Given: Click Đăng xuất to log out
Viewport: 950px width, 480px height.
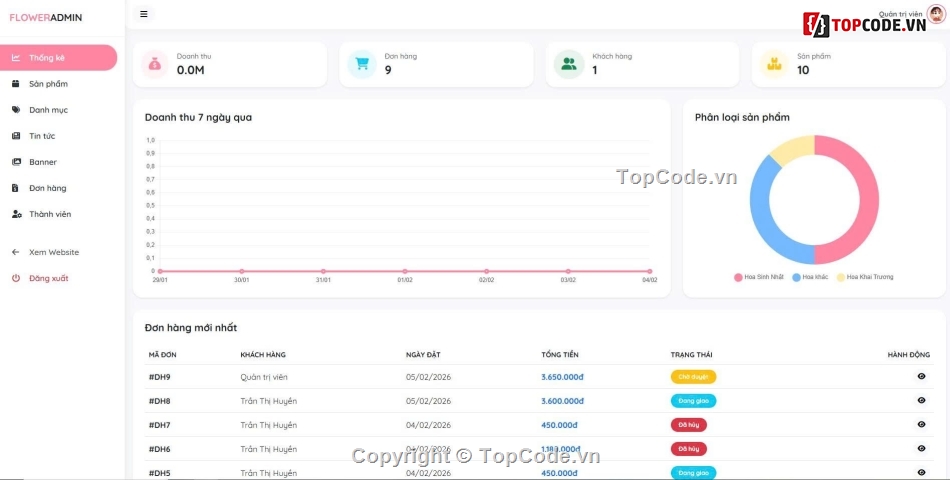Looking at the screenshot, I should pyautogui.click(x=48, y=278).
